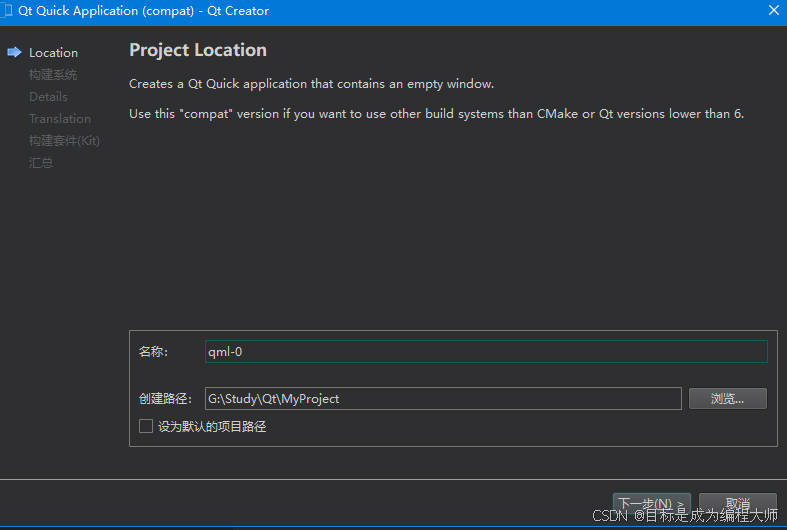
Task: Click the blue arrow icon beside Location
Action: [15, 52]
